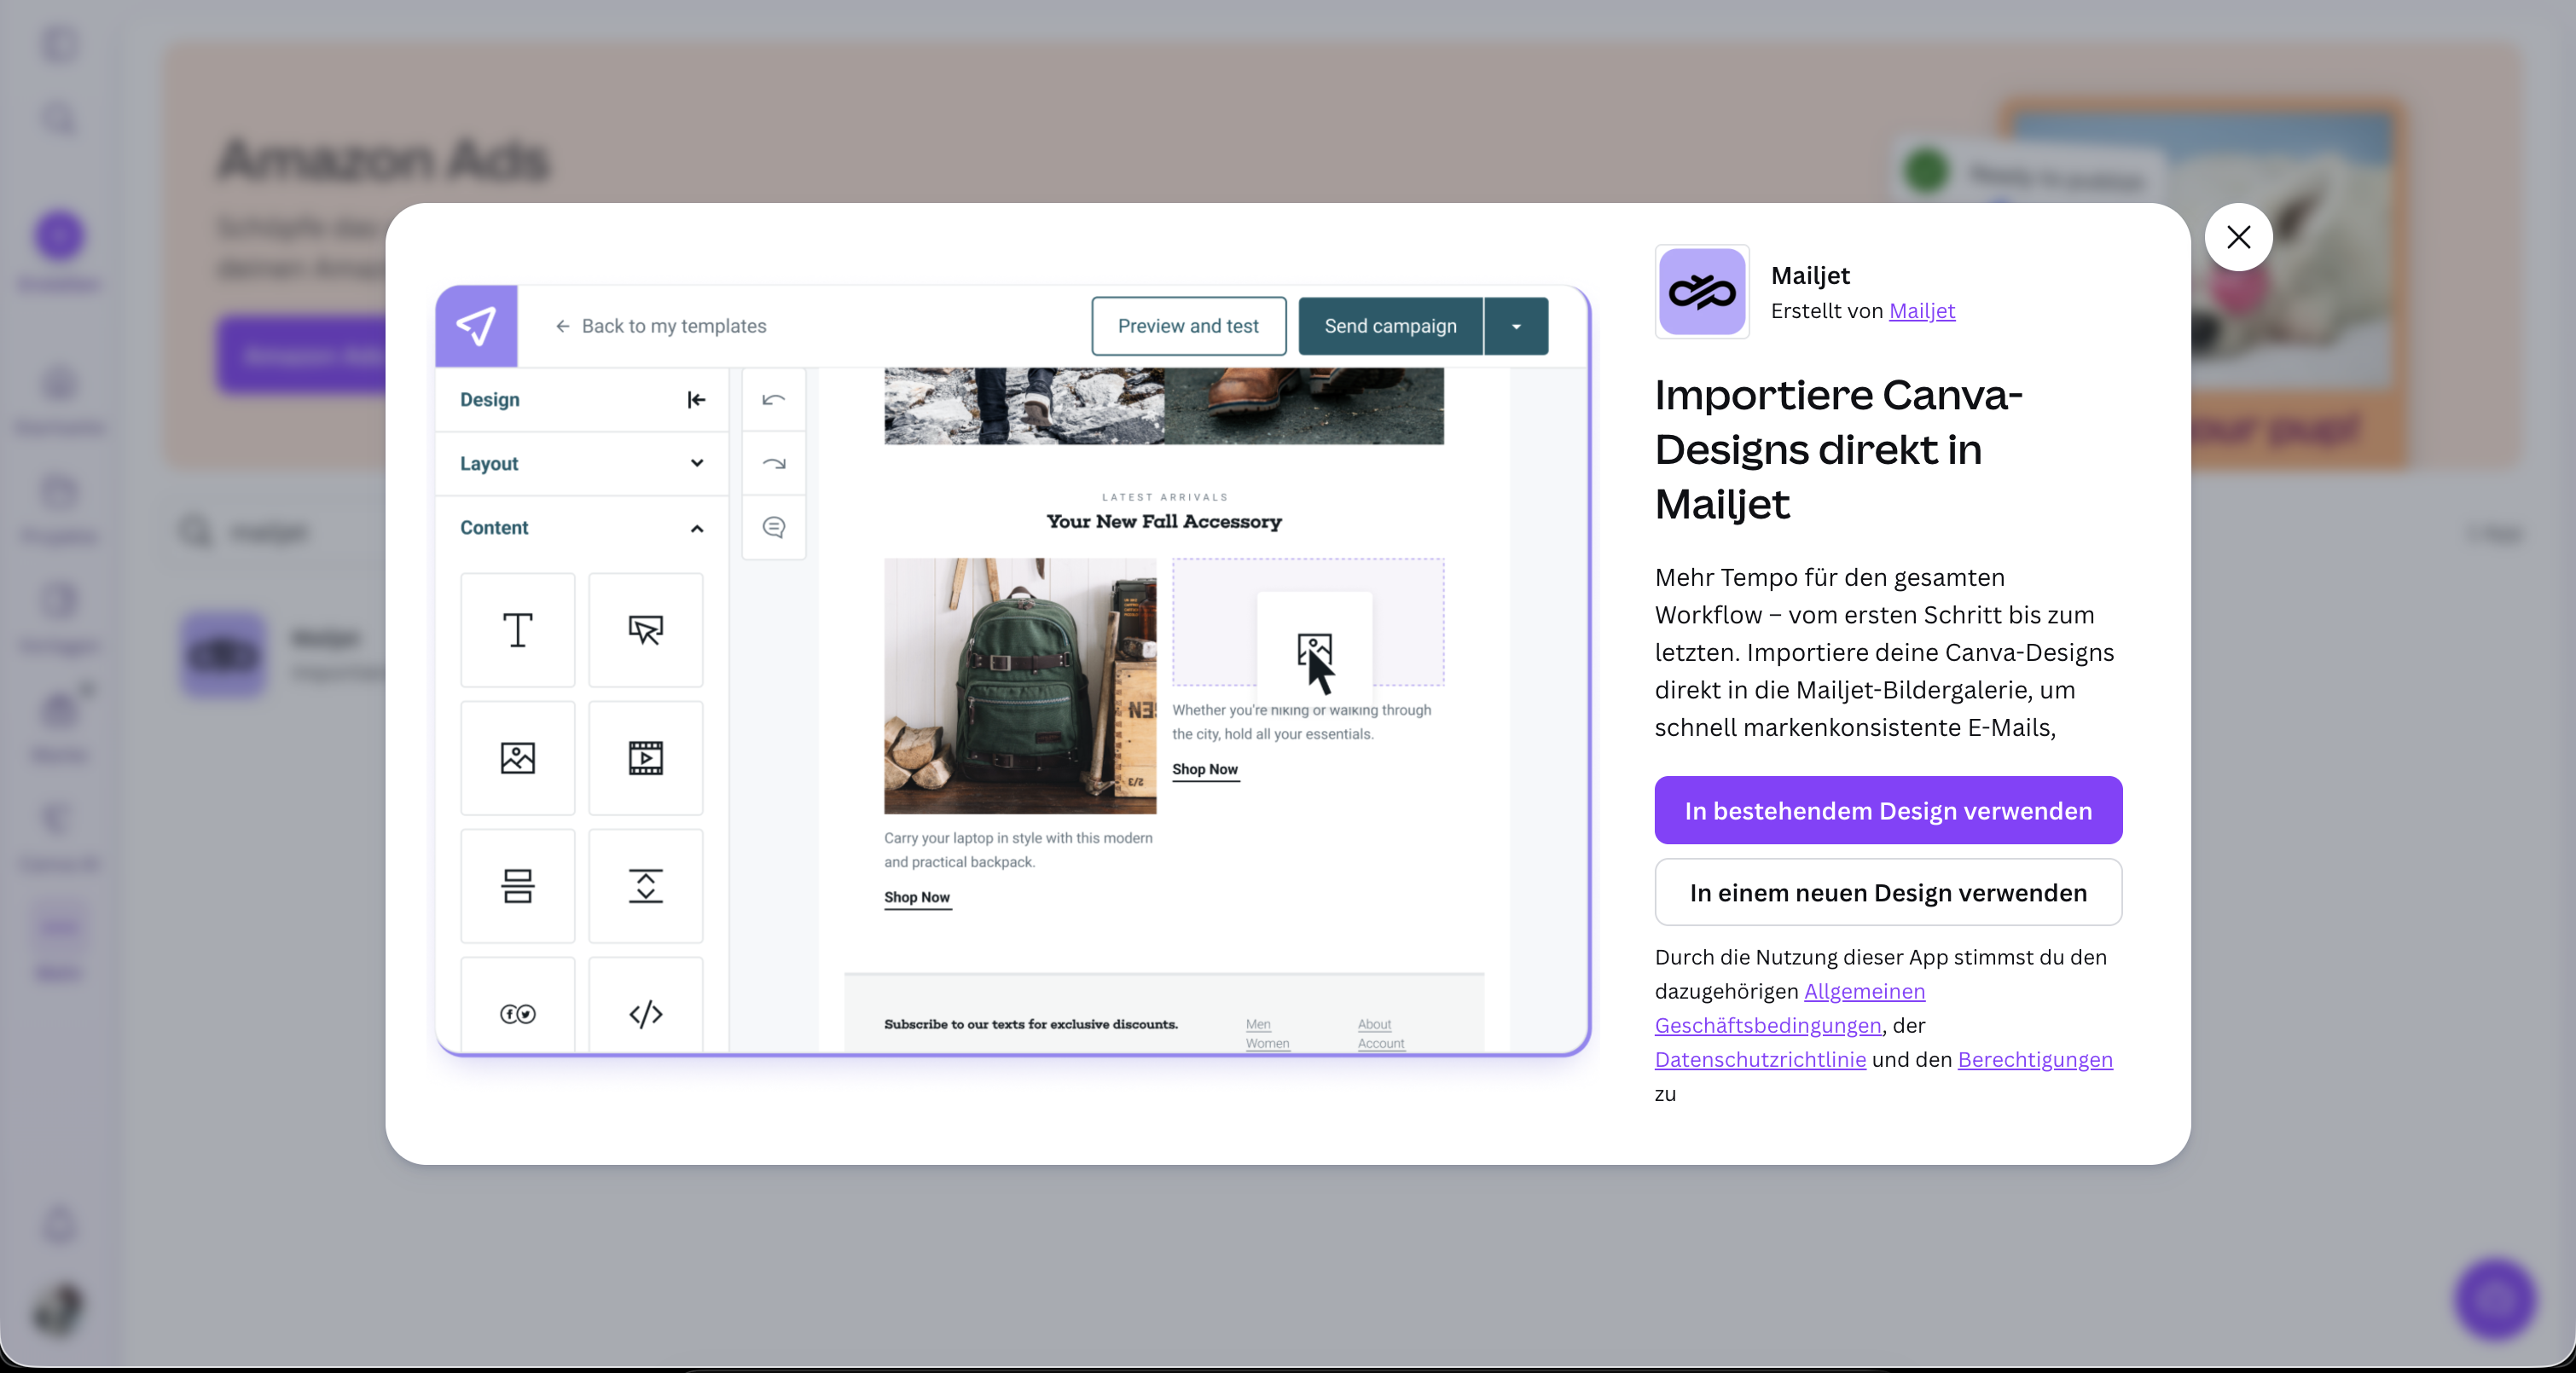
Task: Click the 'Account' footer link in preview
Action: pos(1381,1043)
